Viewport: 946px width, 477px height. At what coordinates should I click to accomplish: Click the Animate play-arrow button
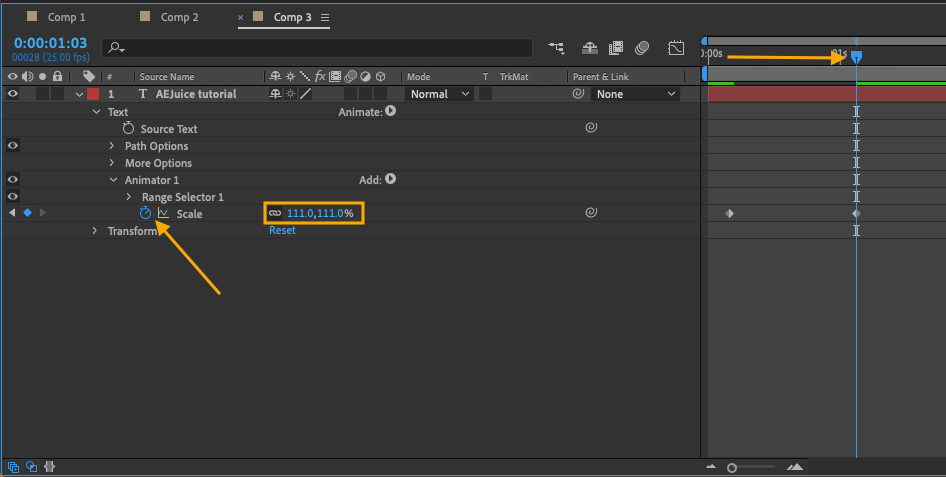pos(391,111)
